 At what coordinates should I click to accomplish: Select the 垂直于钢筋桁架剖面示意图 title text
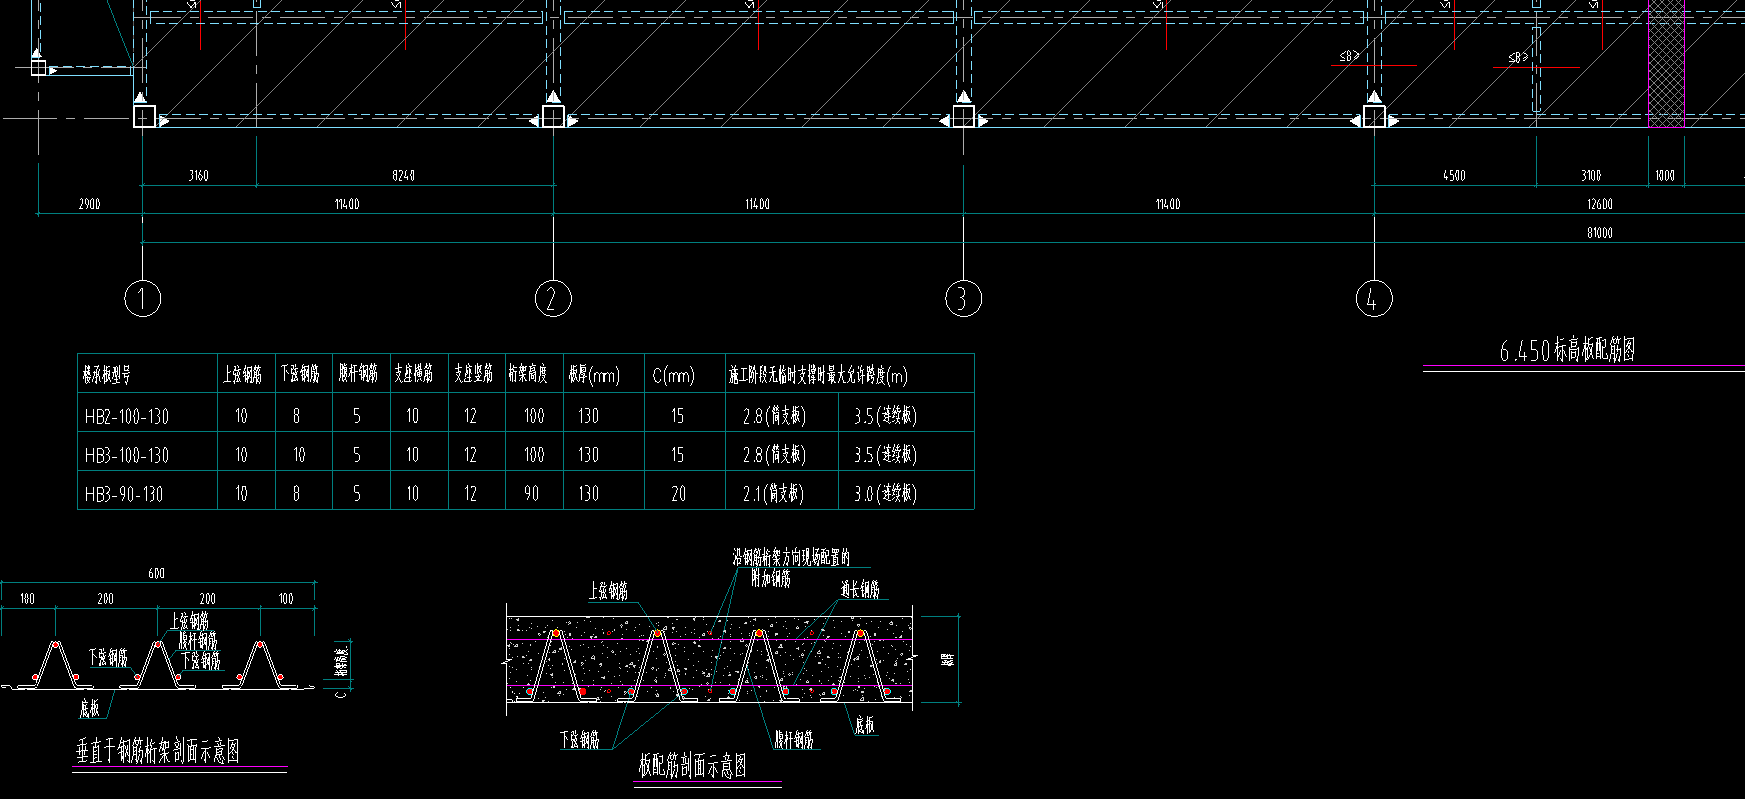(x=158, y=751)
